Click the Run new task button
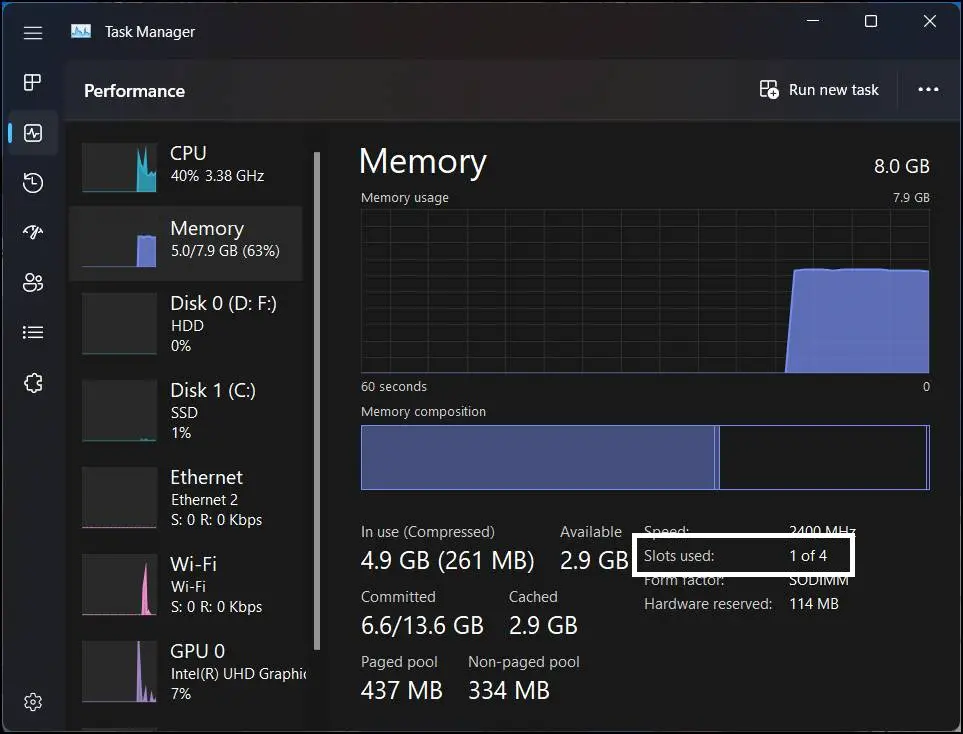This screenshot has width=963, height=734. pos(819,90)
